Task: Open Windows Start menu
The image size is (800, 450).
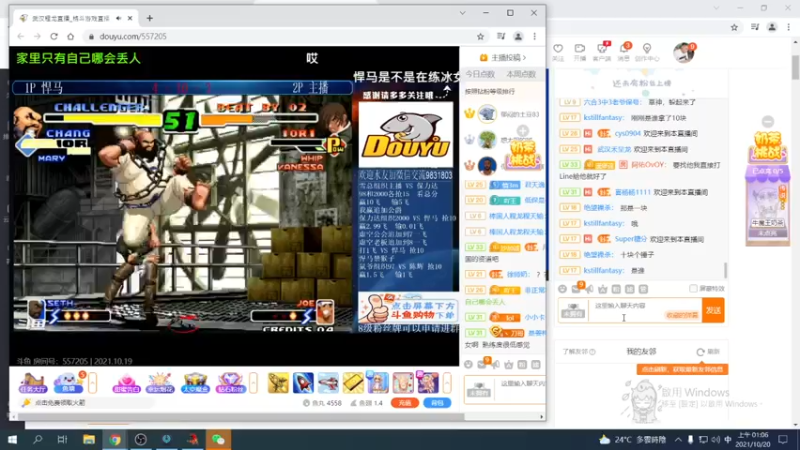Action: pyautogui.click(x=12, y=439)
